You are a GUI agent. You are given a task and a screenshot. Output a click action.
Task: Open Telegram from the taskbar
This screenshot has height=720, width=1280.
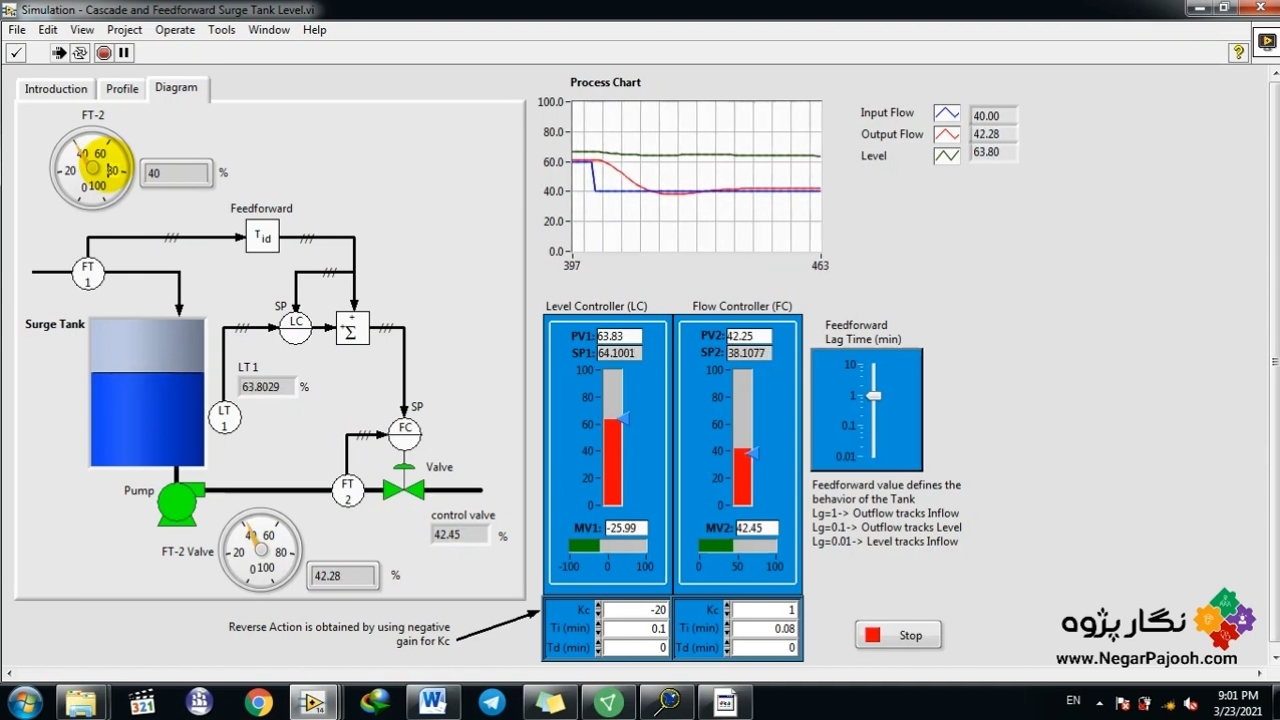492,702
